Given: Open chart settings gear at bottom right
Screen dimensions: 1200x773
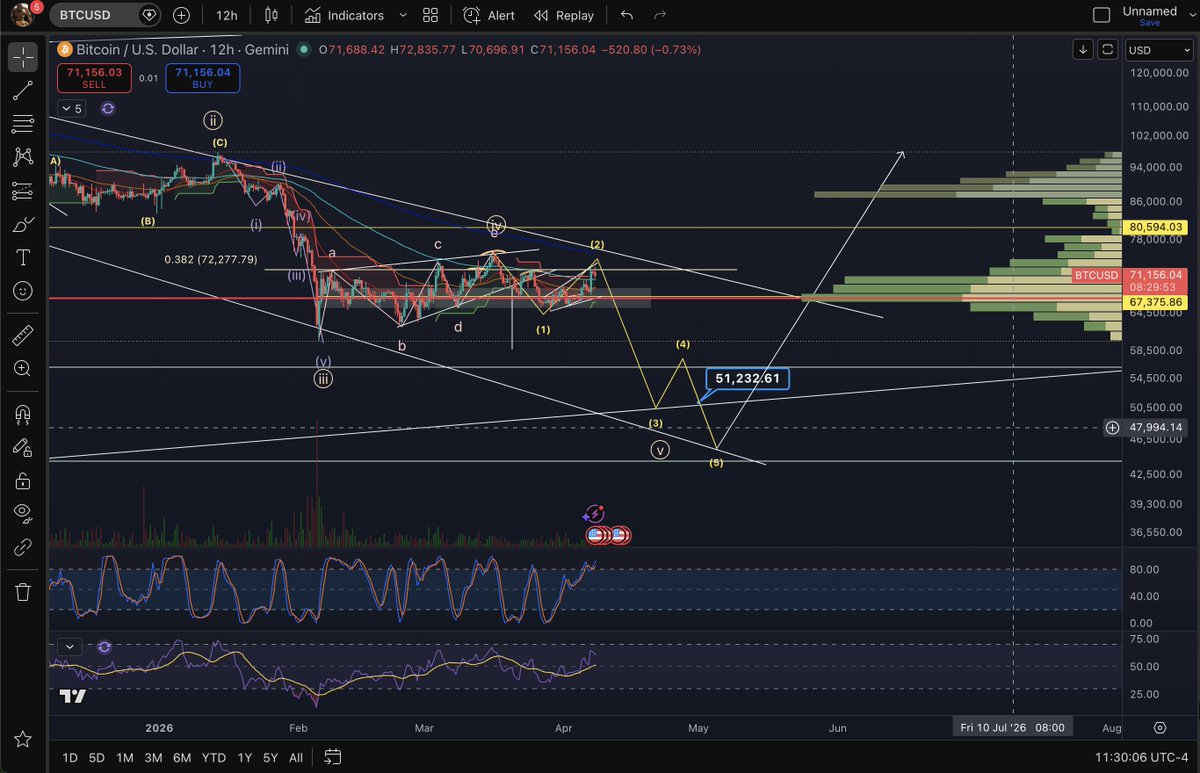Looking at the screenshot, I should point(1160,727).
